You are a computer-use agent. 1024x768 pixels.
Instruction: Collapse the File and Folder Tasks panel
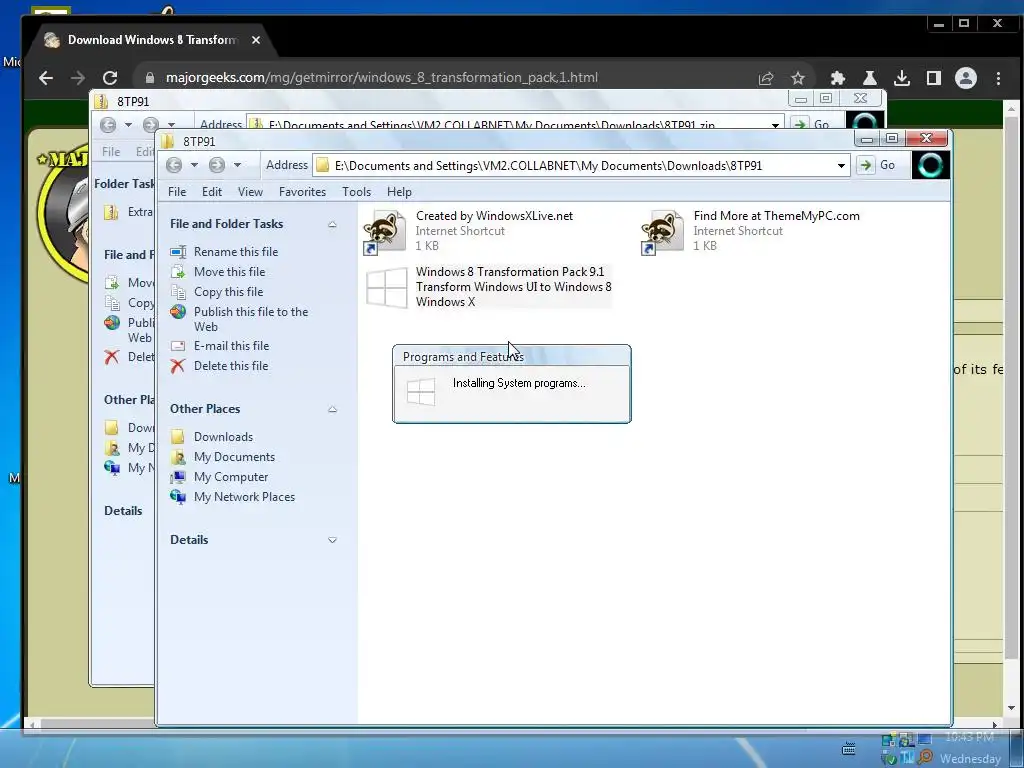tap(332, 224)
